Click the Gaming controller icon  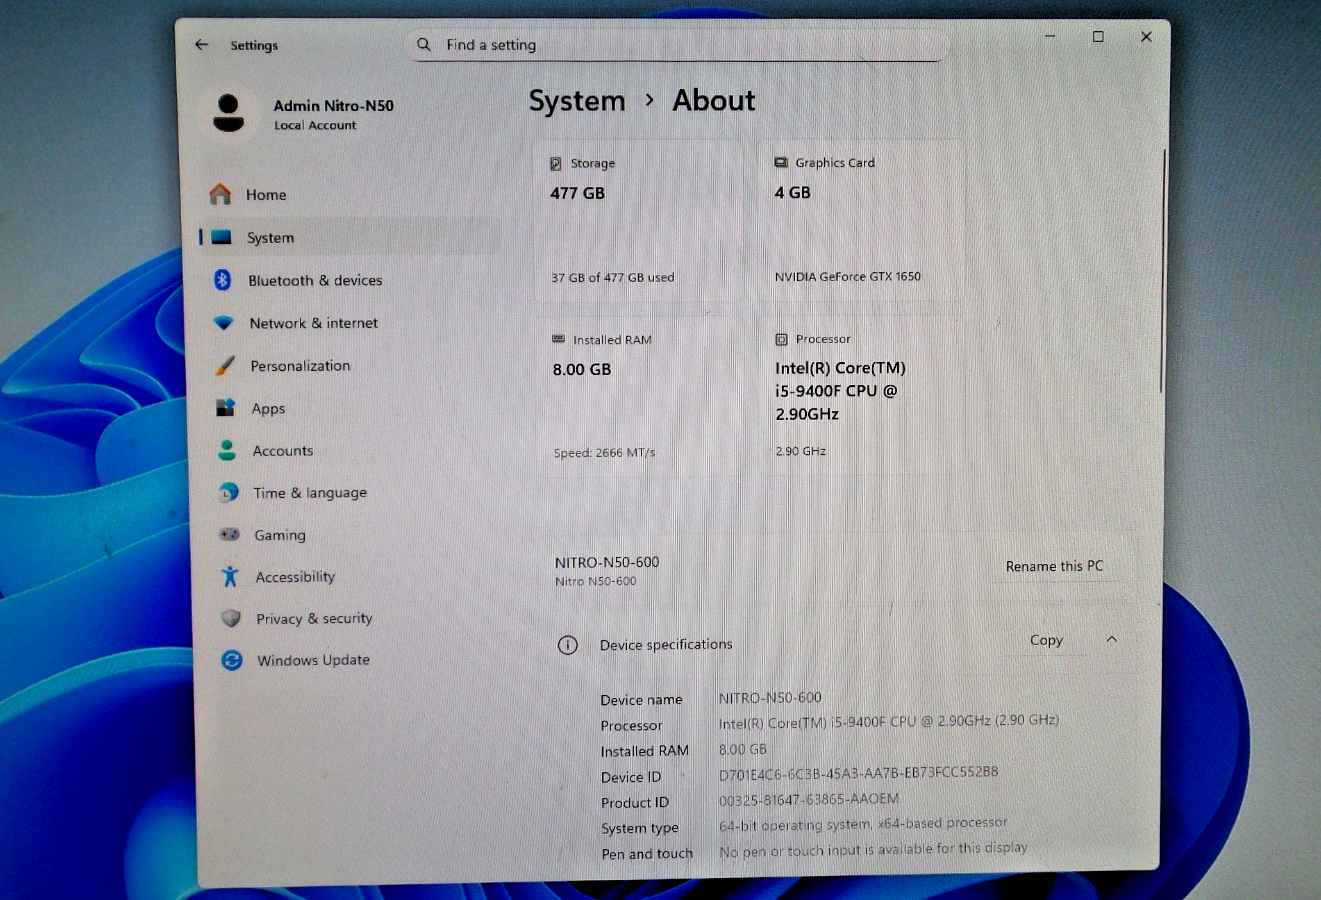click(x=229, y=535)
